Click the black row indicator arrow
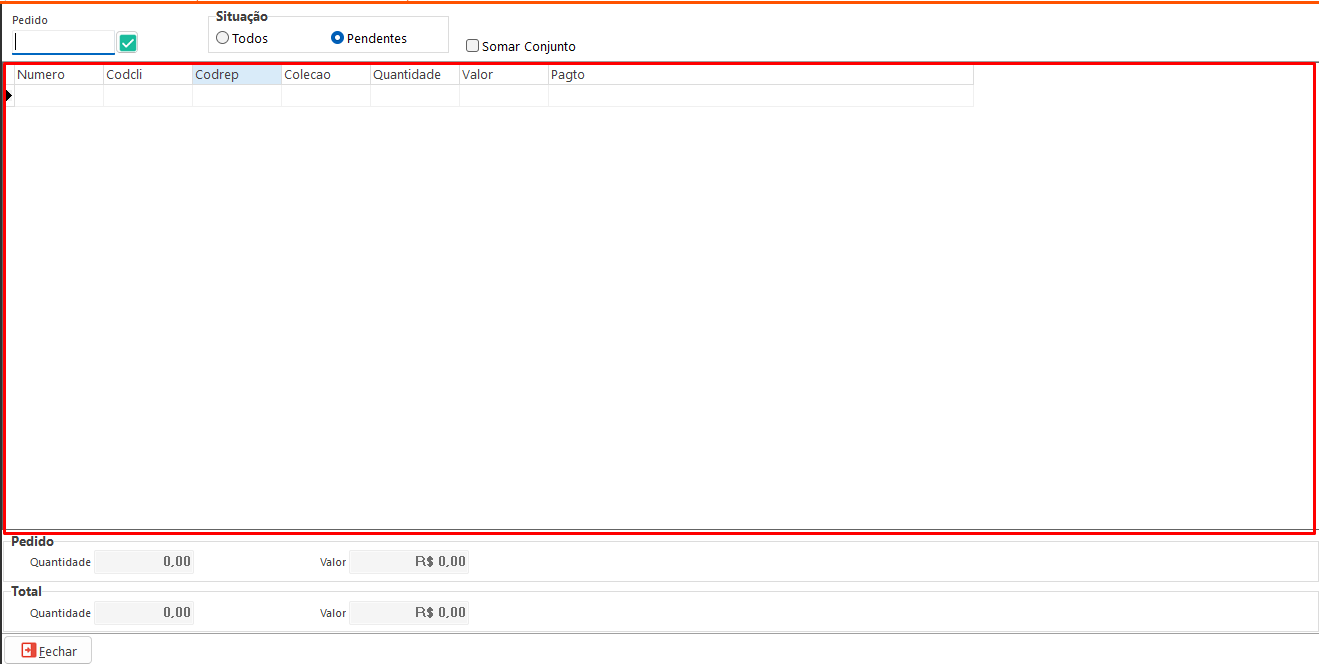This screenshot has width=1319, height=664. point(9,95)
